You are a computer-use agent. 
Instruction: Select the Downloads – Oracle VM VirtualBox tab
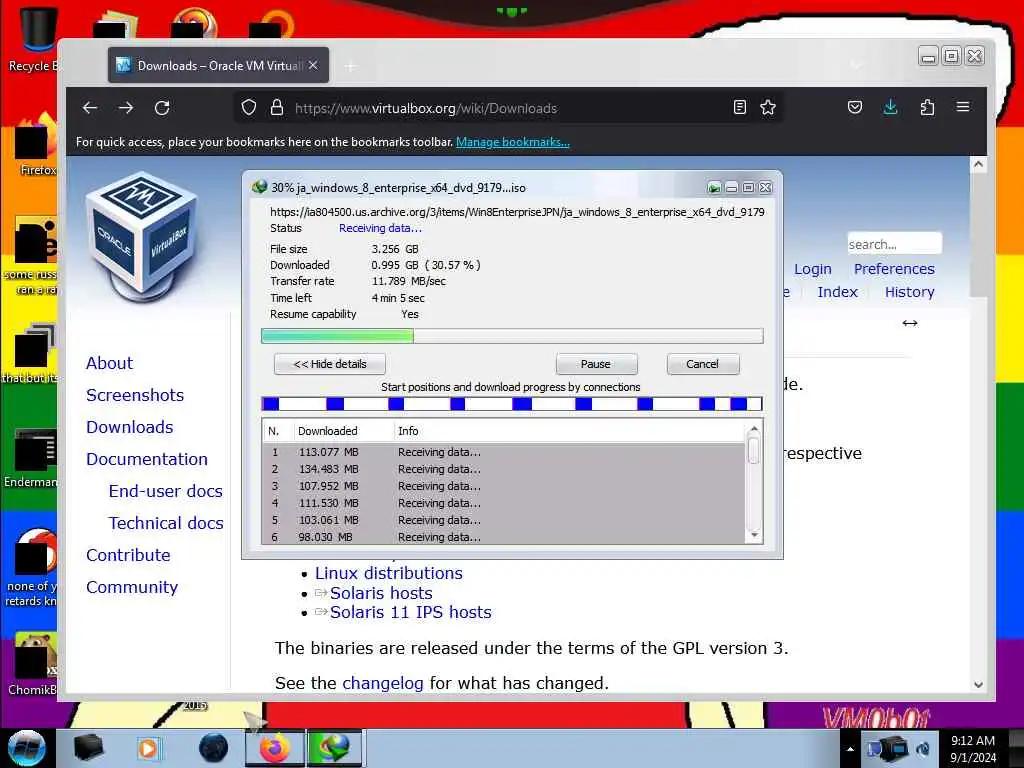[219, 65]
